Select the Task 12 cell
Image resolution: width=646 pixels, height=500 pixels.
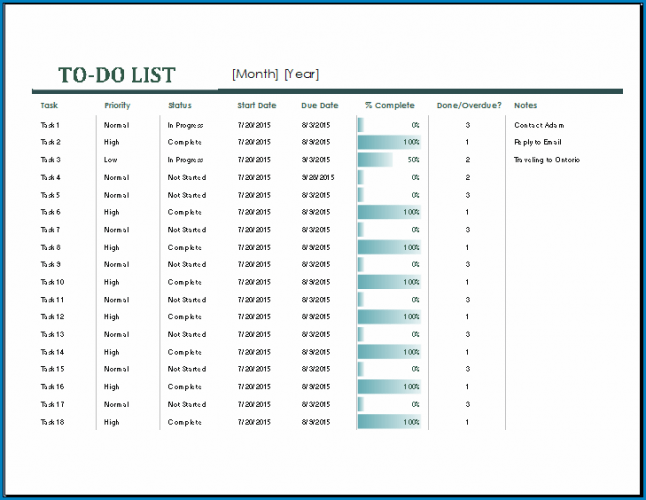[x=52, y=317]
